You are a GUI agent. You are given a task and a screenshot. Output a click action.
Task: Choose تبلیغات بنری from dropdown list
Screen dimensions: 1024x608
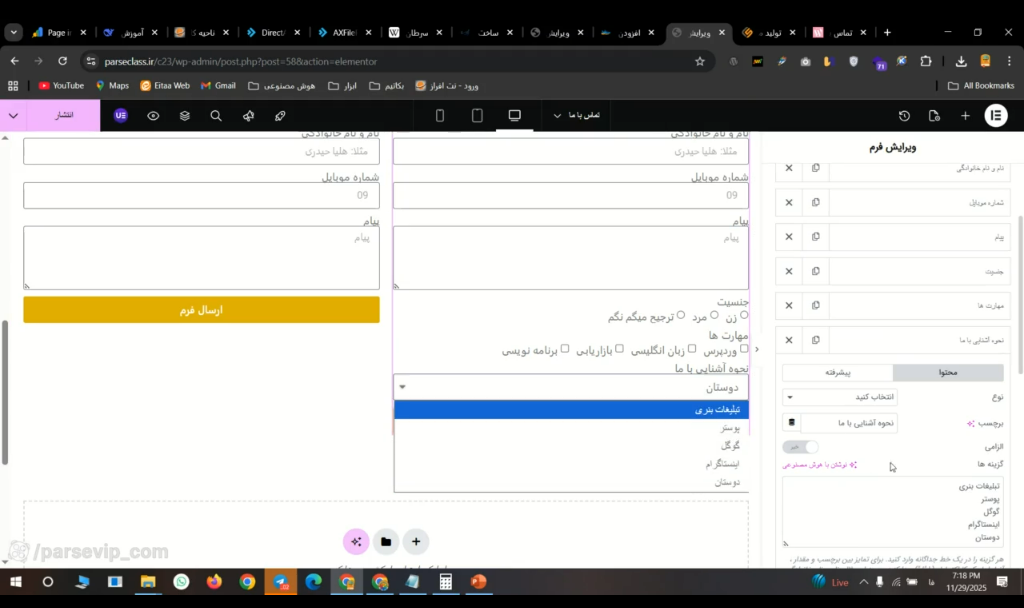tap(571, 409)
